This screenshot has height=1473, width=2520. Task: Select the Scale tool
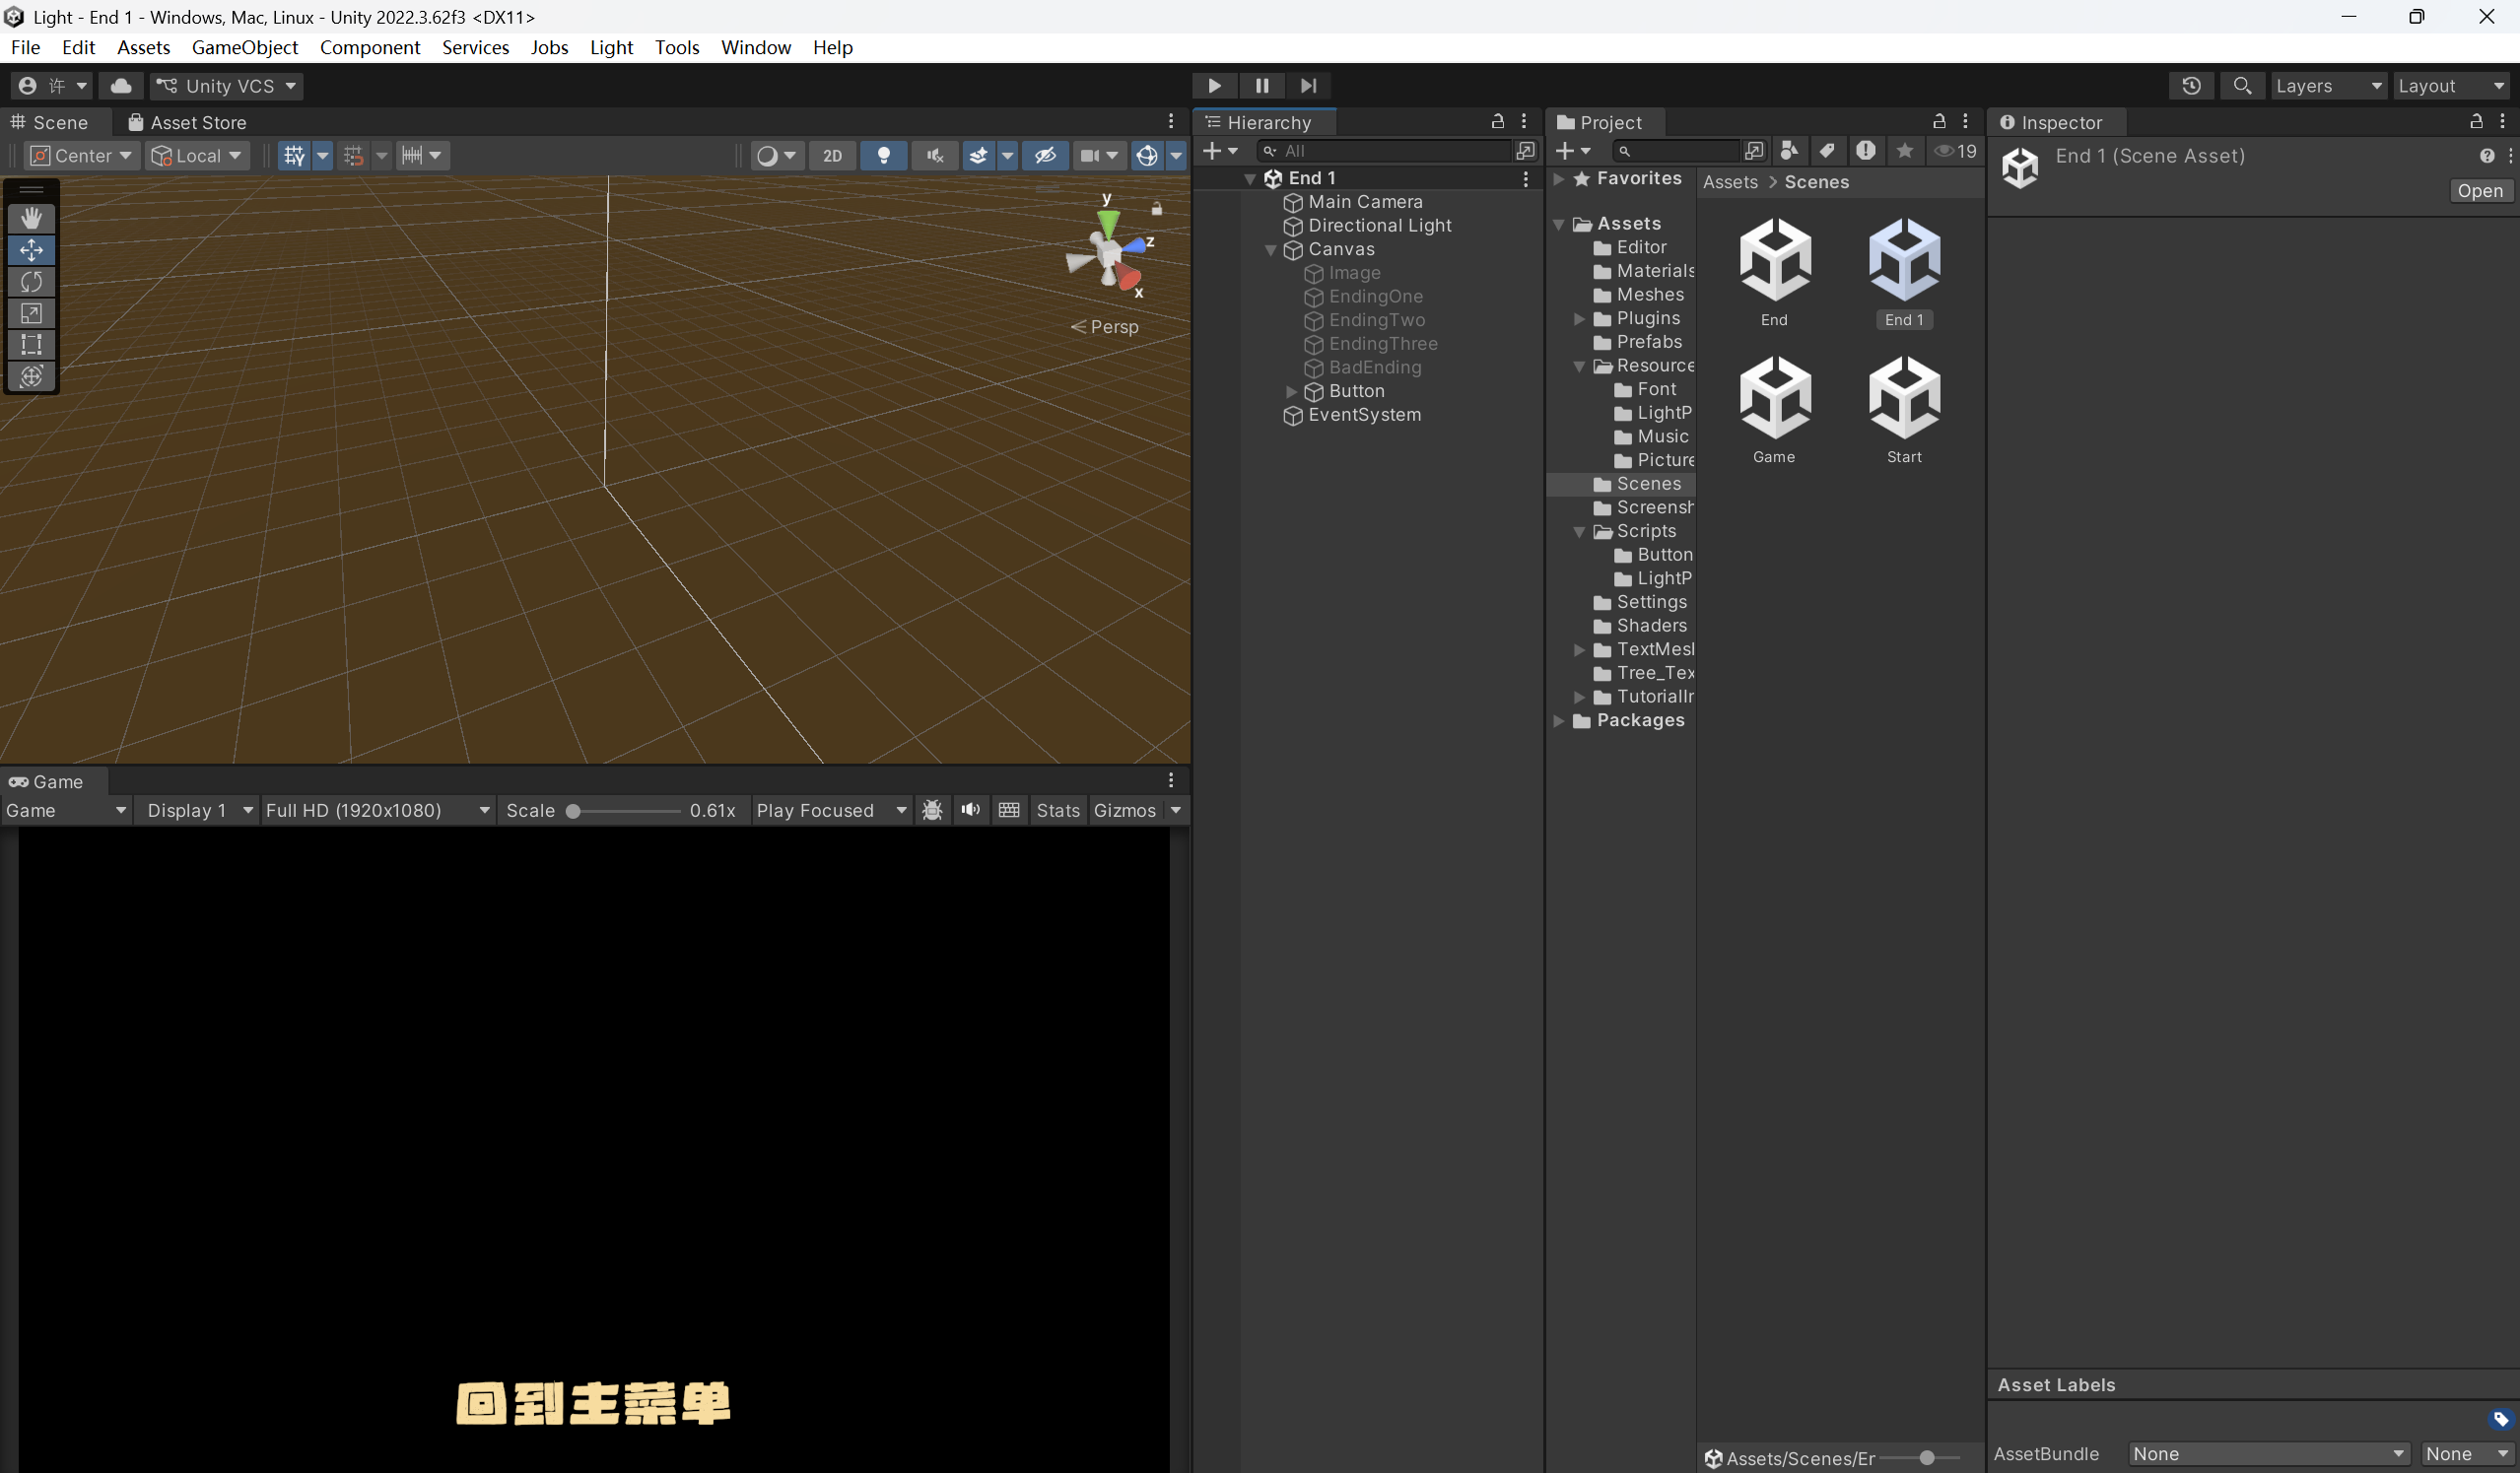[x=31, y=313]
